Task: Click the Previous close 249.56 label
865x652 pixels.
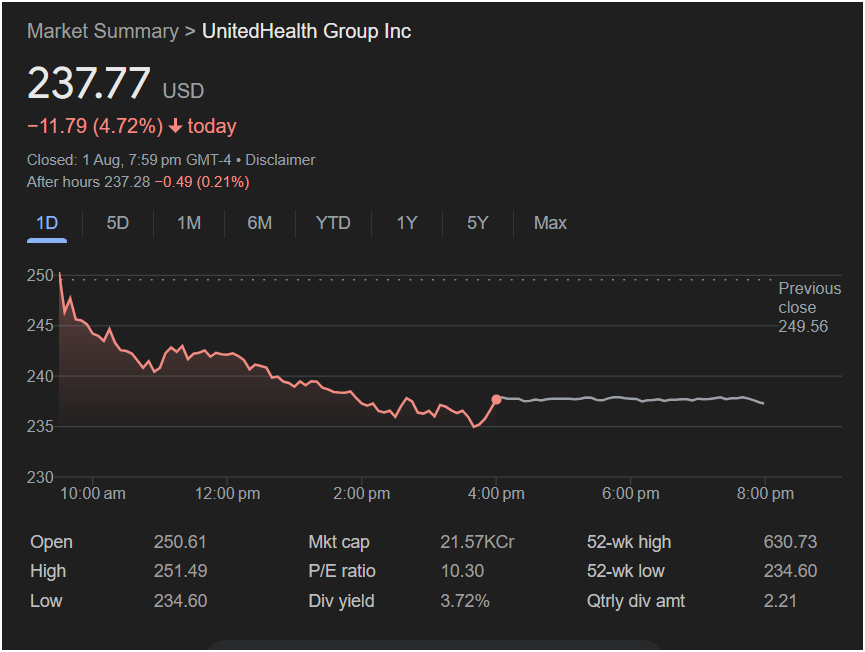Action: tap(809, 307)
